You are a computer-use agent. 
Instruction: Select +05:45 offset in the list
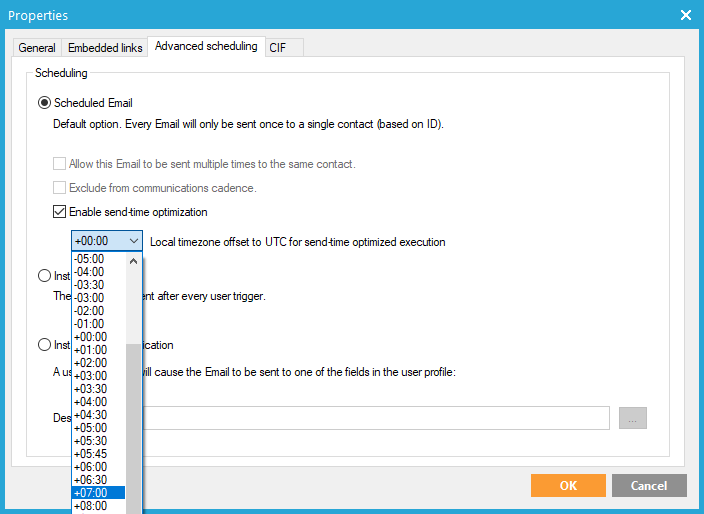[98, 454]
